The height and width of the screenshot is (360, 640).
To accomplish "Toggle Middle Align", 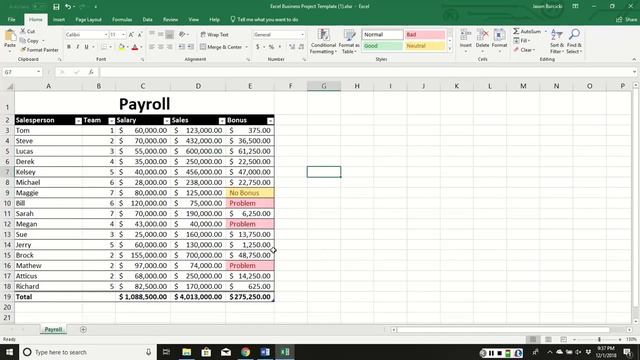I will point(161,35).
